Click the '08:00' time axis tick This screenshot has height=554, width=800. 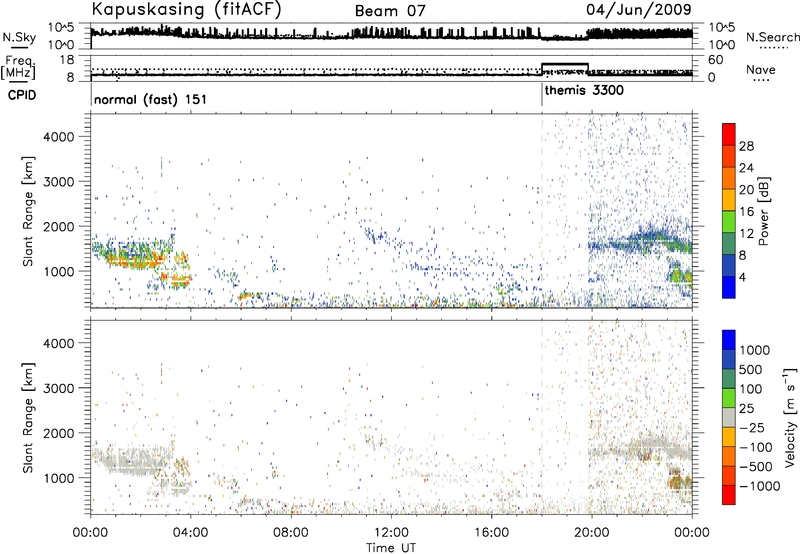click(291, 533)
